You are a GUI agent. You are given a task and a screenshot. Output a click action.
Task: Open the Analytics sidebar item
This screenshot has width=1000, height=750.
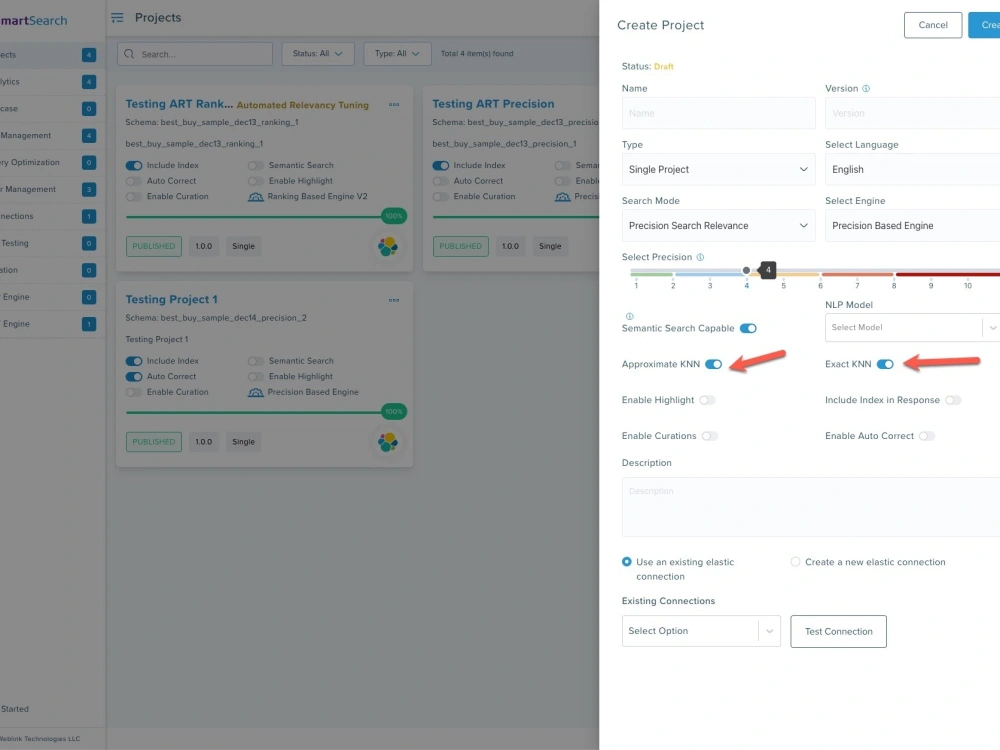[51, 82]
